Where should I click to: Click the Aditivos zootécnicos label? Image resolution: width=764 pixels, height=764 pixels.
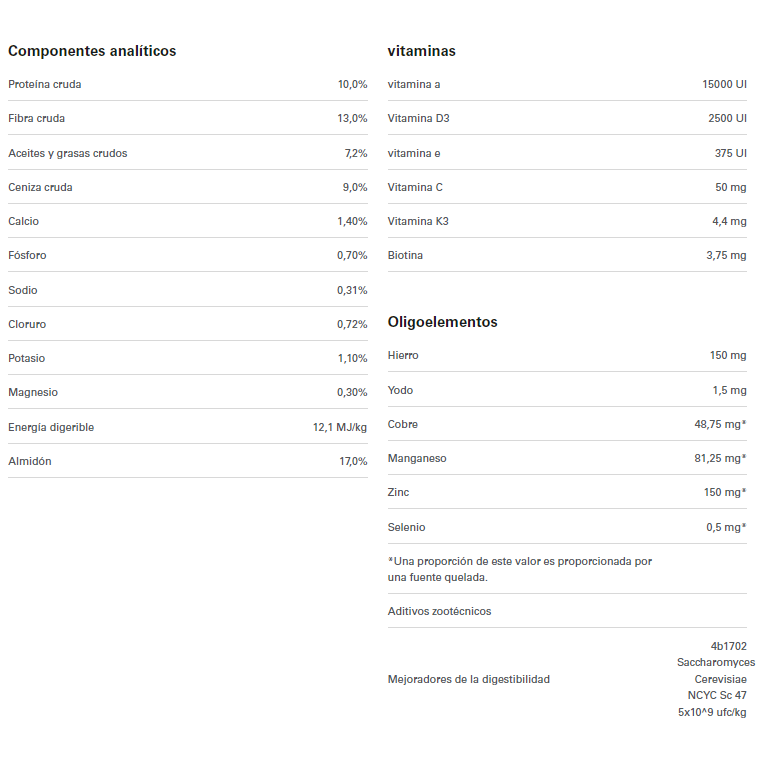coord(440,611)
